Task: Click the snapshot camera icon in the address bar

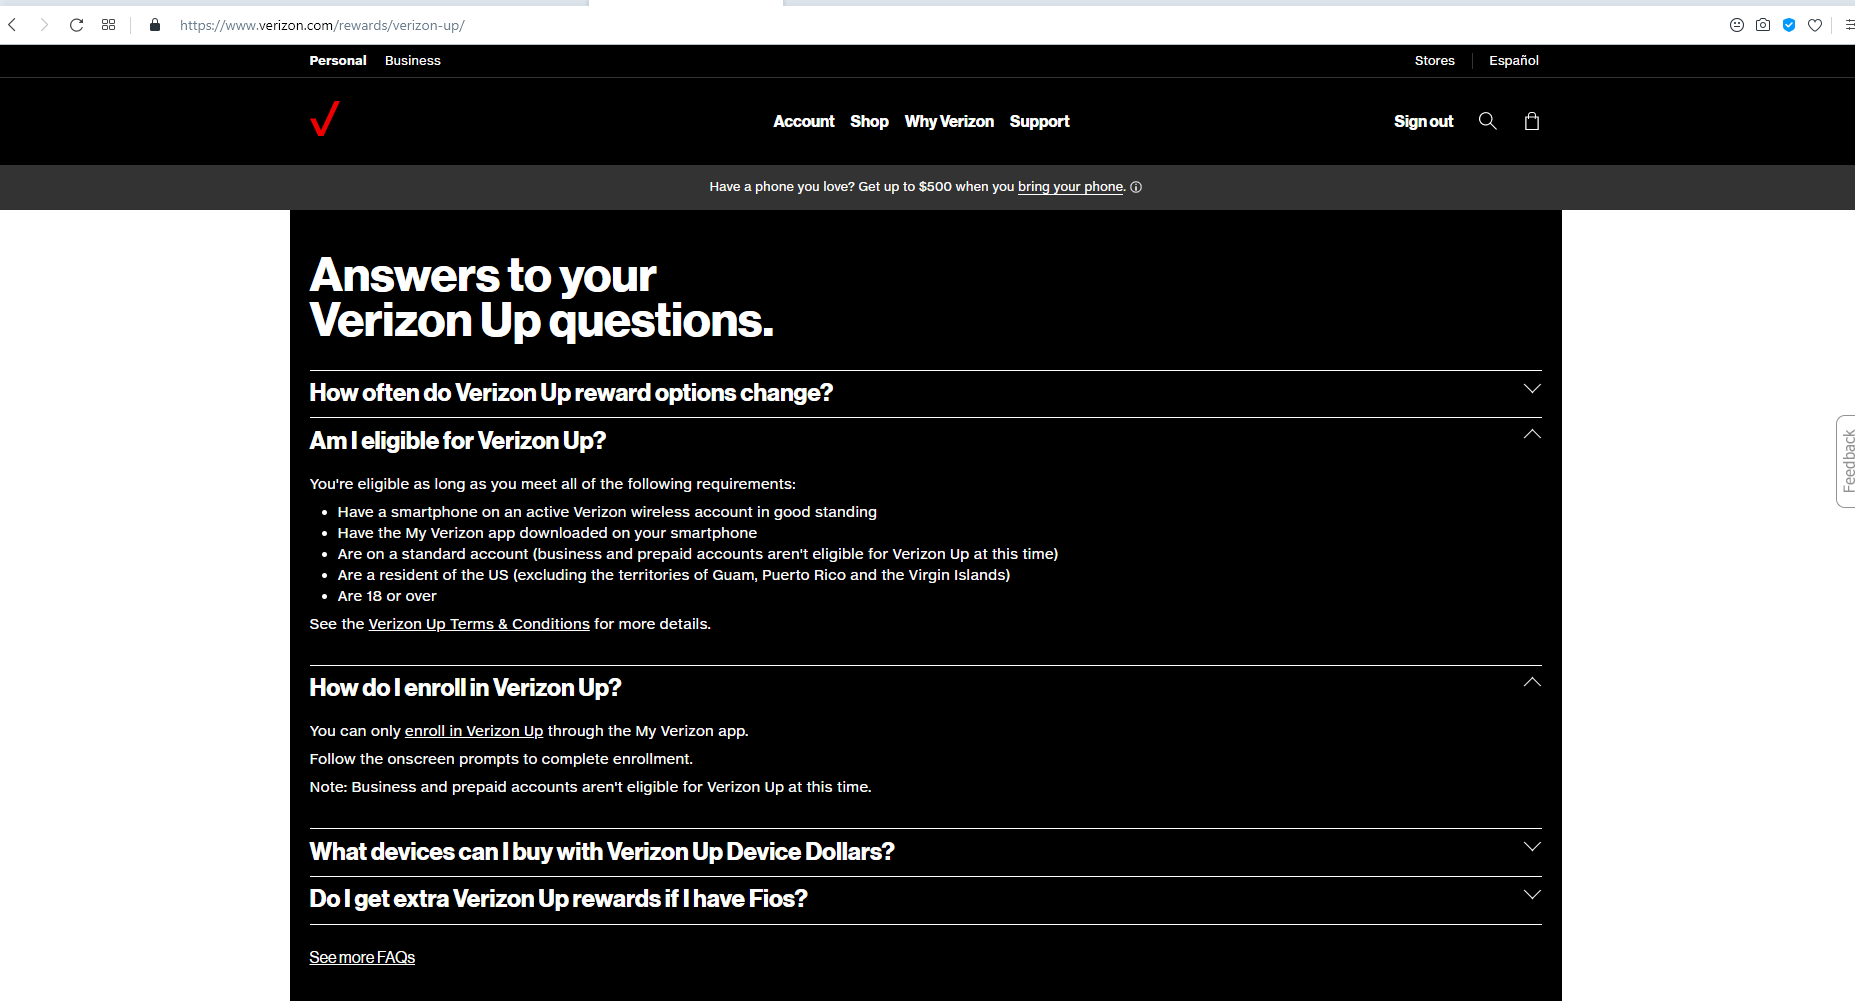Action: click(x=1763, y=25)
